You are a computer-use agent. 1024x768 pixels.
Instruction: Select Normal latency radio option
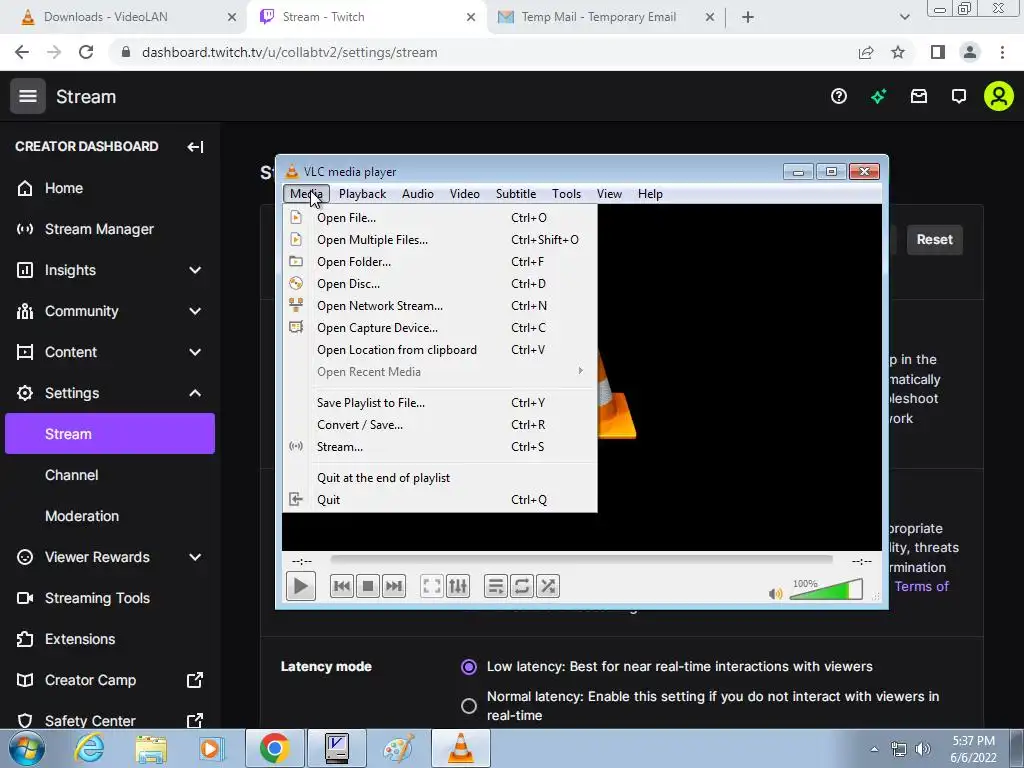pos(468,706)
